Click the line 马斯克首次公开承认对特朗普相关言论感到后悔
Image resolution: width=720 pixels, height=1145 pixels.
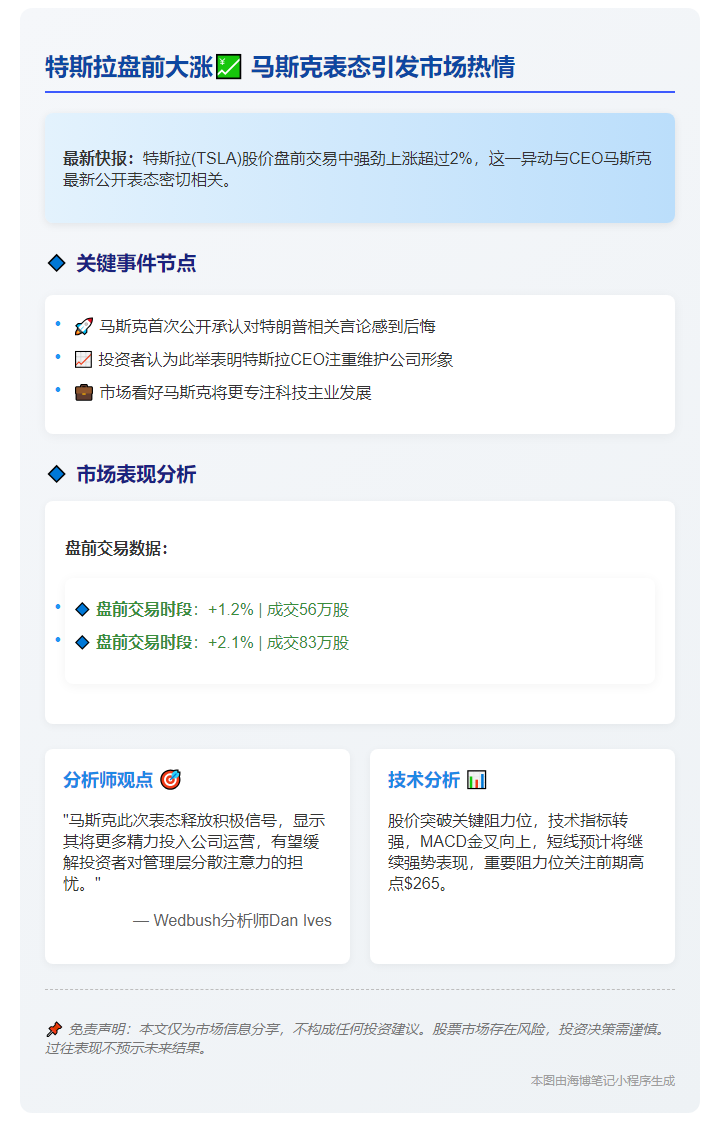[x=267, y=326]
